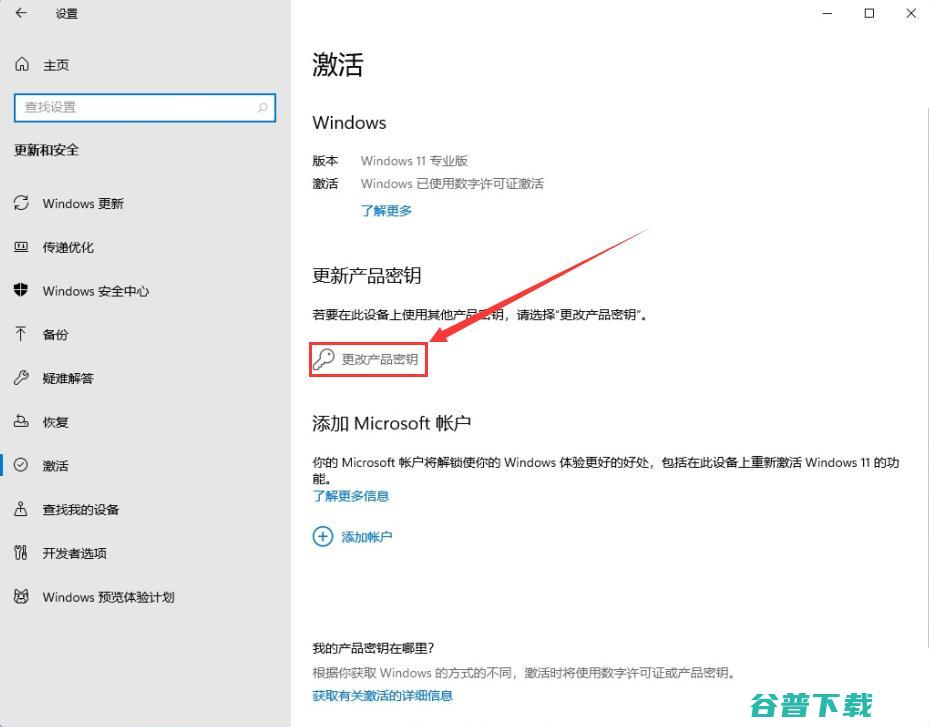Open the 了解更多 link
The width and height of the screenshot is (929, 727).
386,210
